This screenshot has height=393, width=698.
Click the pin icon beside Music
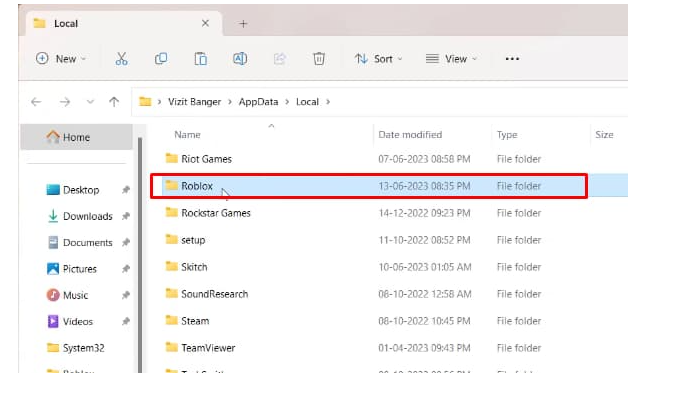click(x=126, y=295)
